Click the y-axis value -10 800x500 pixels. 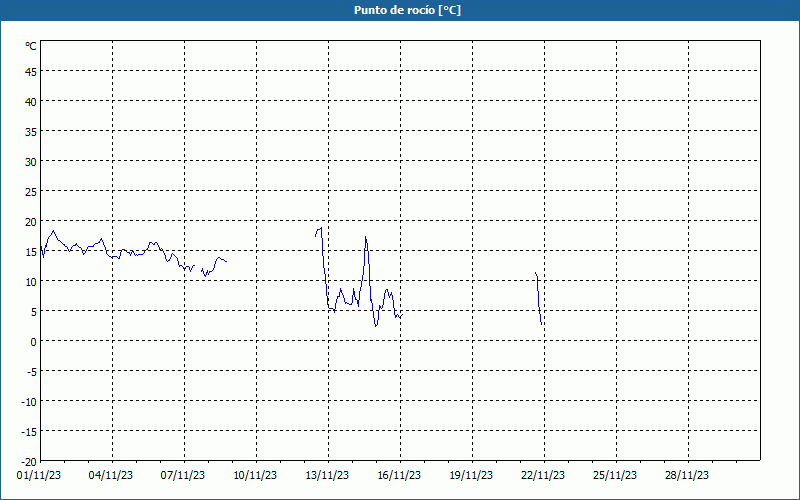[29, 402]
